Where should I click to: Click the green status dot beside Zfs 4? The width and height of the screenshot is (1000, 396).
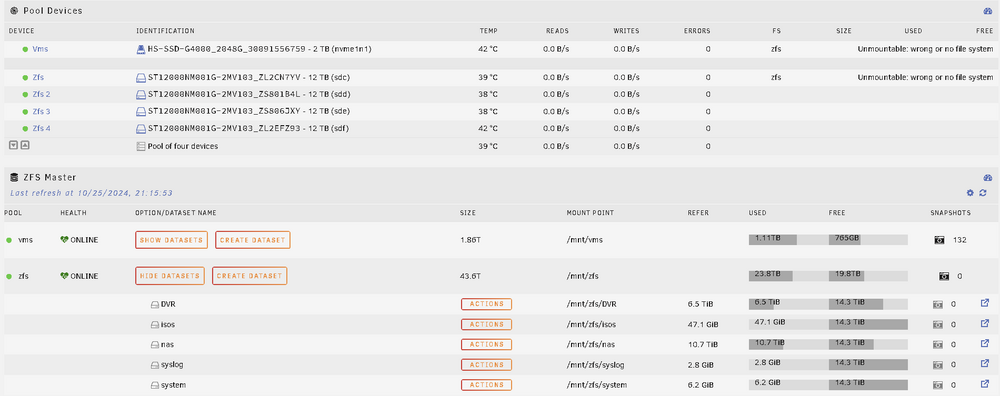(x=26, y=129)
